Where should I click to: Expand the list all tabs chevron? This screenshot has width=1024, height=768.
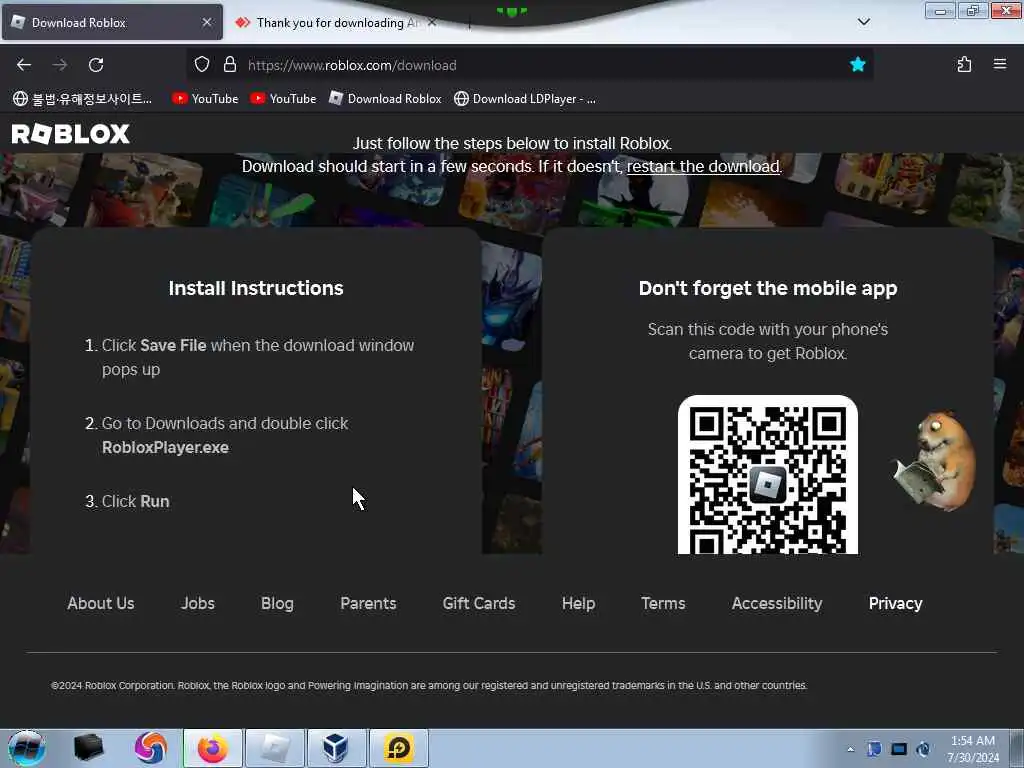(x=863, y=22)
